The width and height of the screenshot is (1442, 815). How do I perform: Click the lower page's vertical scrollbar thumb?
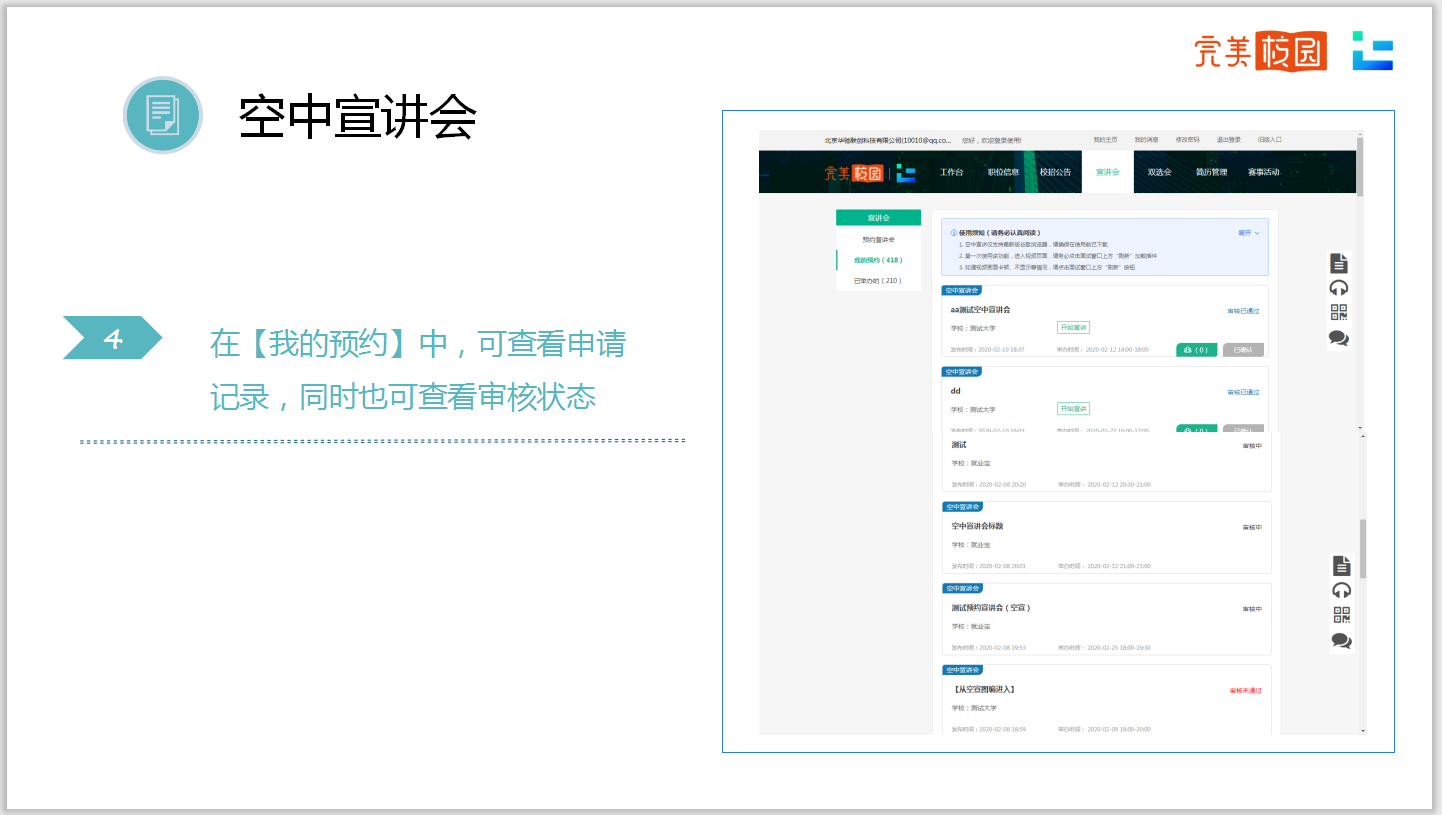pyautogui.click(x=1362, y=548)
